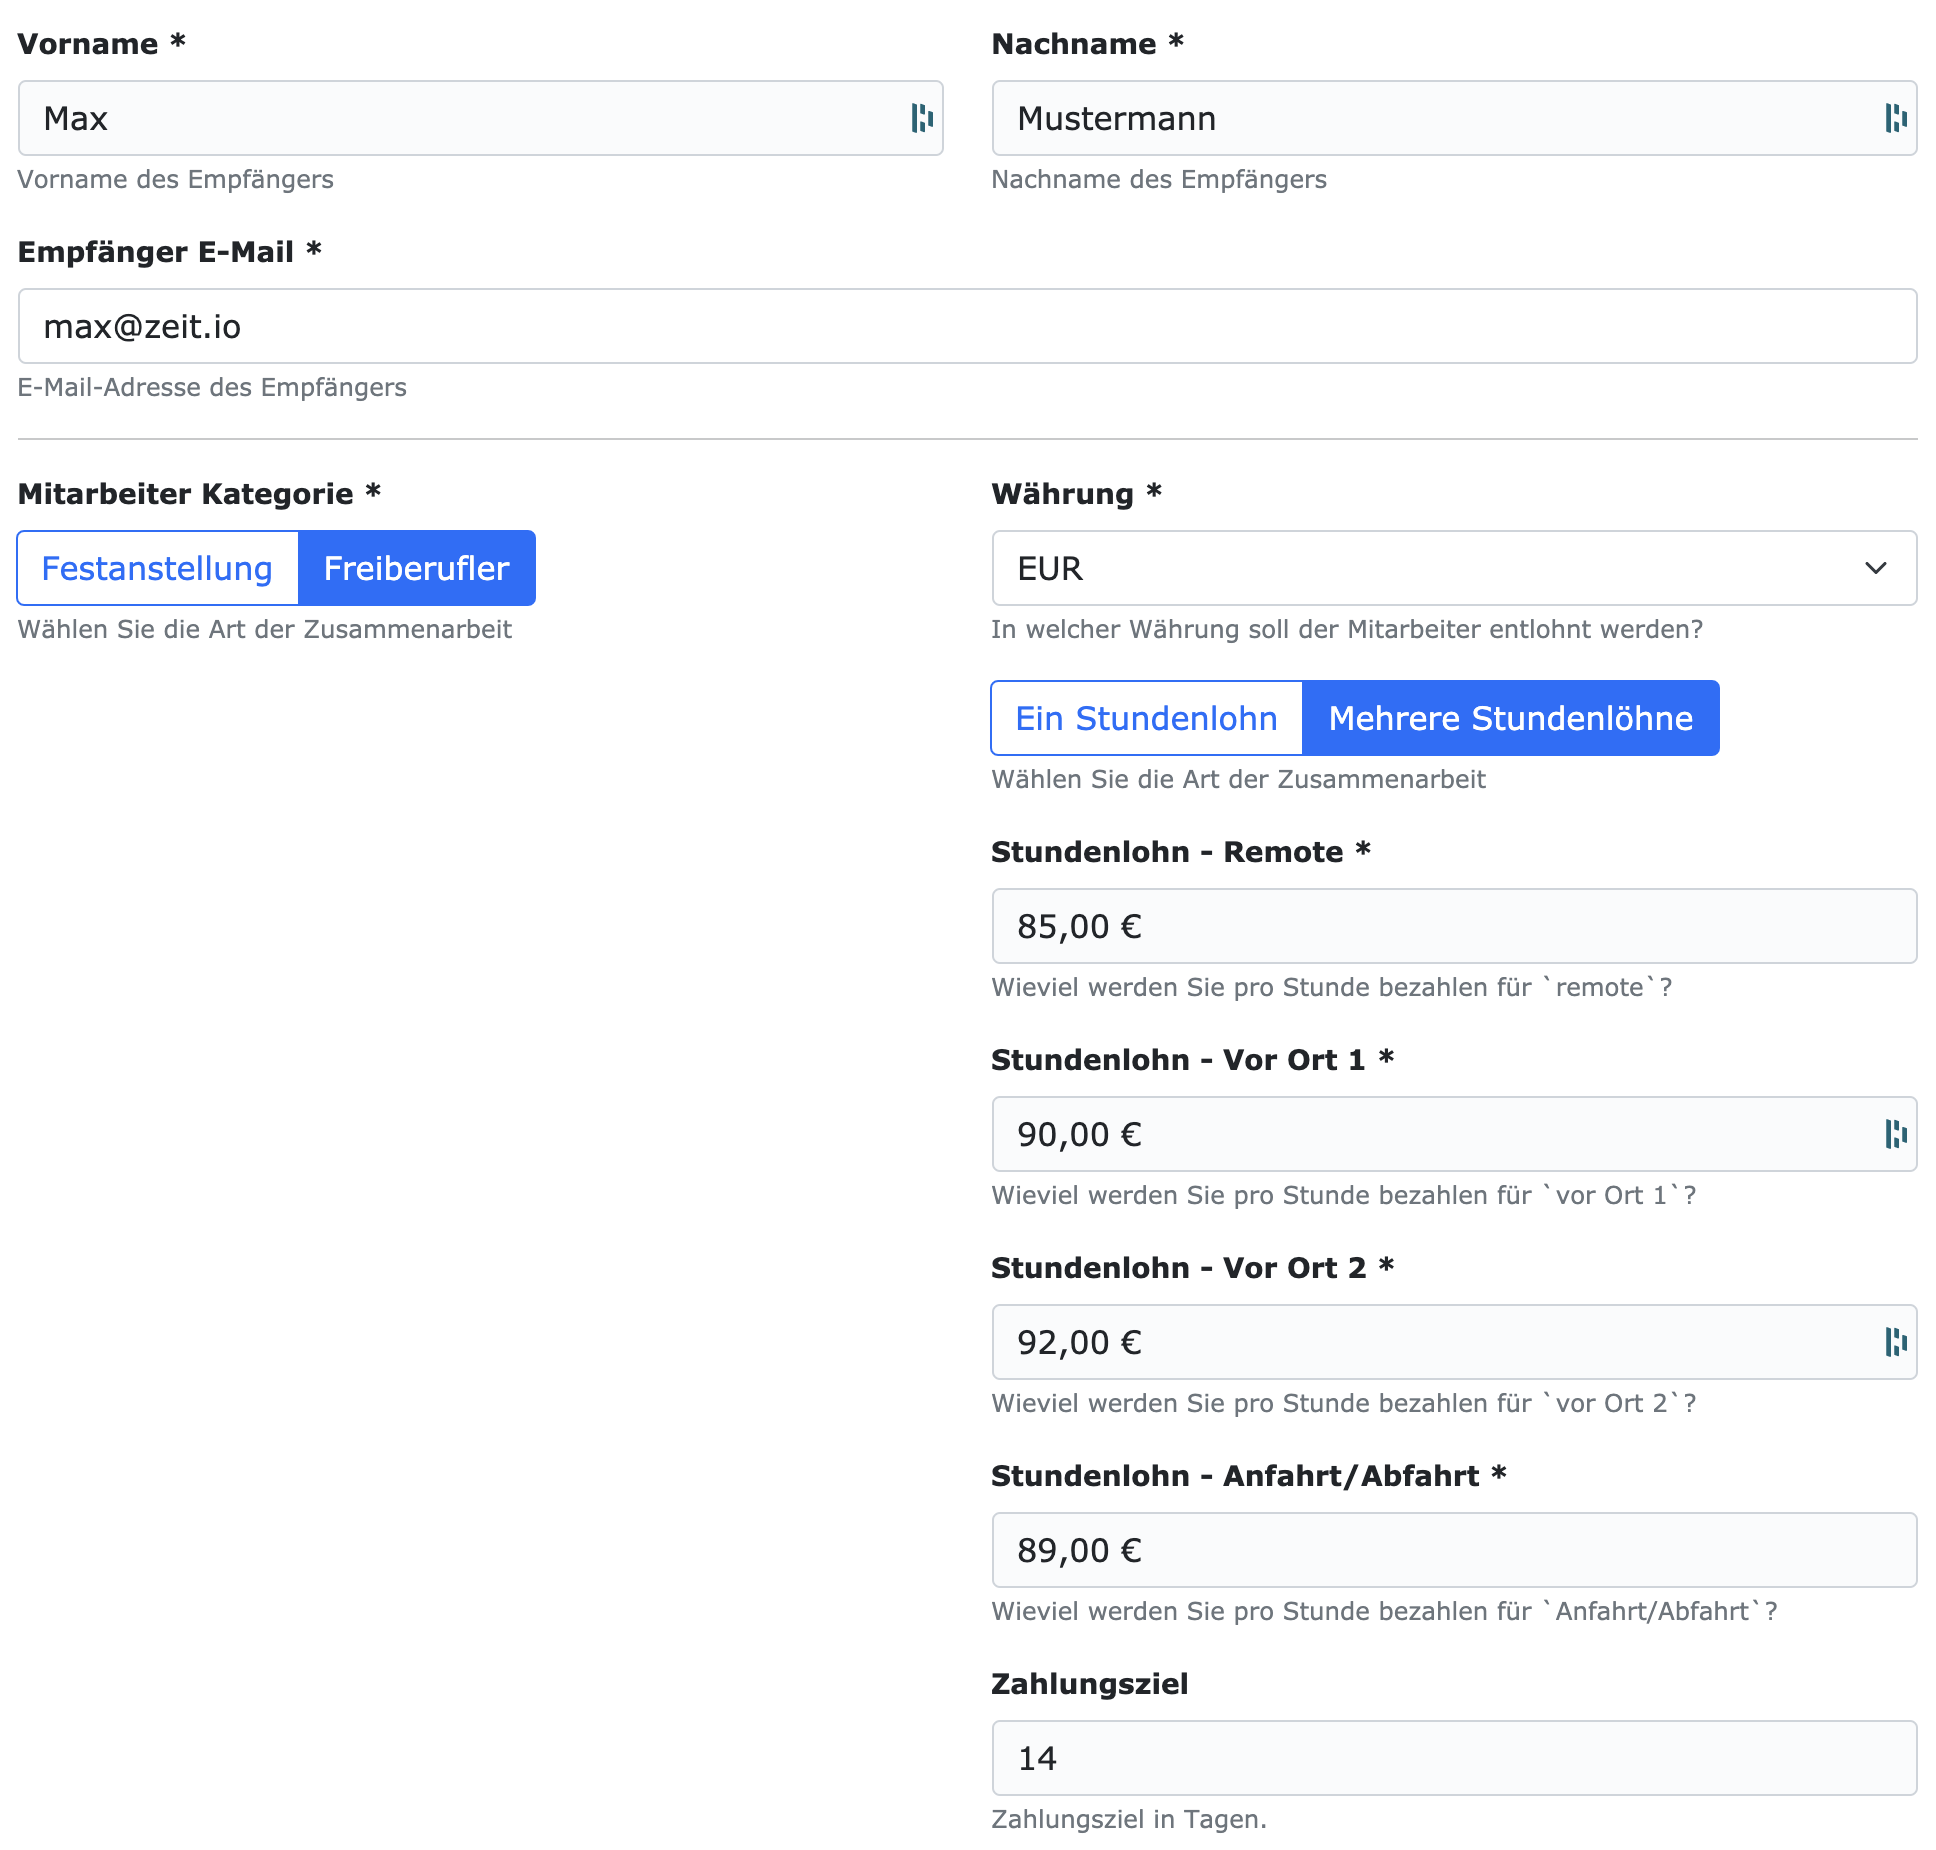1936x1850 pixels.
Task: Click the Mitarbeiter Kategorie label
Action: (186, 494)
